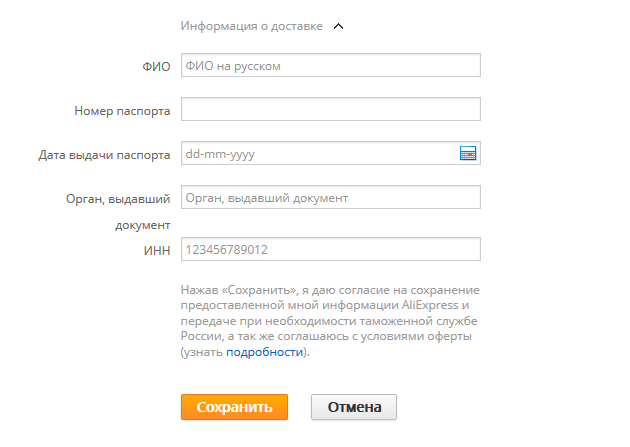Save the form with Сохранить
Screen dimensions: 630x447
[234, 407]
